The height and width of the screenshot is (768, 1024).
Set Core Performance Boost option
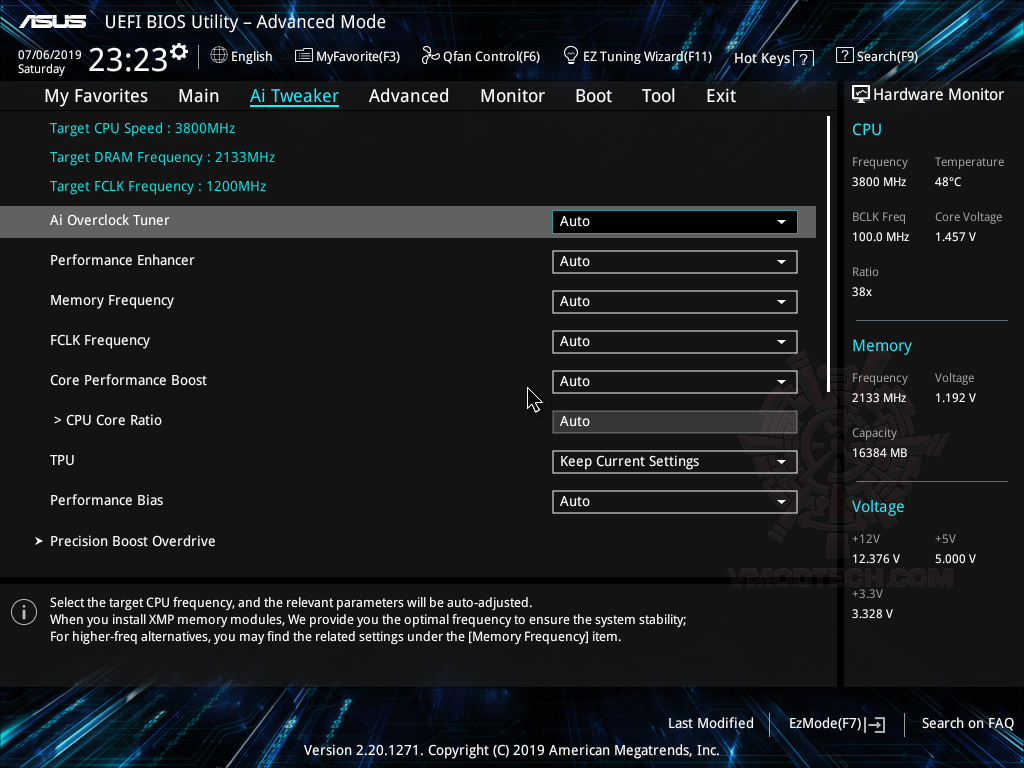click(674, 381)
